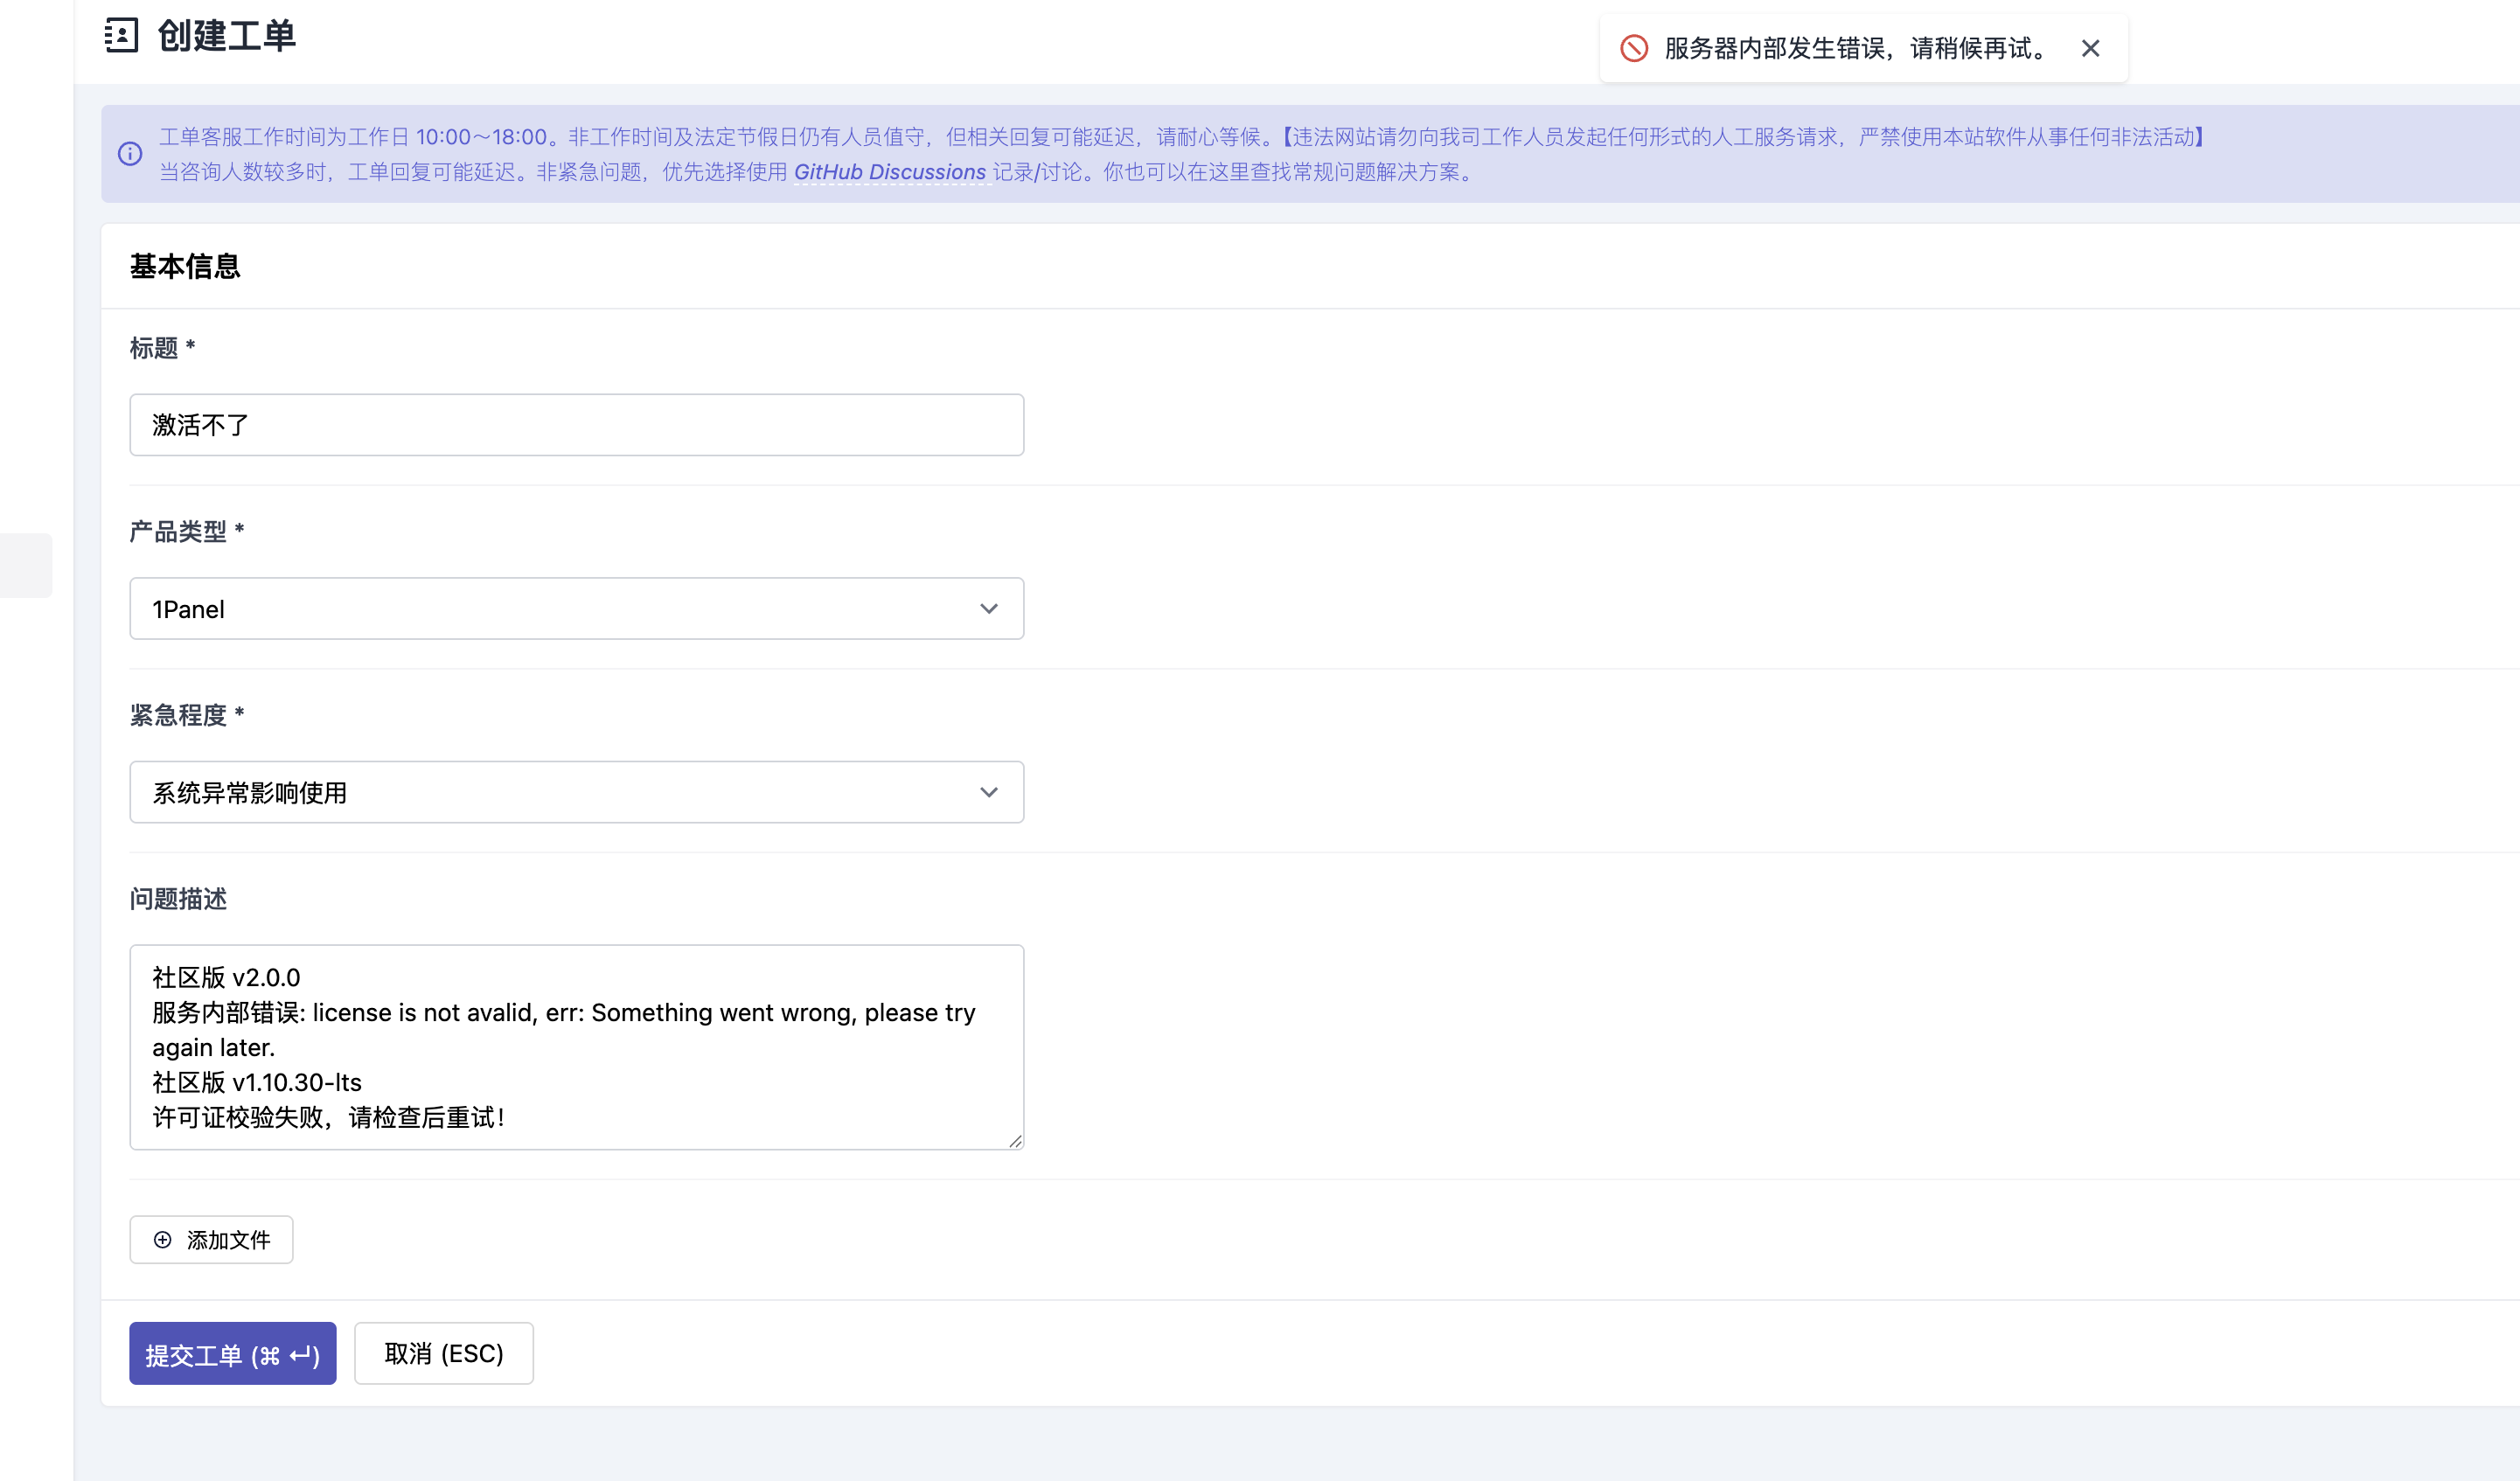Click the working hours notice text 10:00～18:00
Image resolution: width=2520 pixels, height=1481 pixels.
pyautogui.click(x=481, y=137)
